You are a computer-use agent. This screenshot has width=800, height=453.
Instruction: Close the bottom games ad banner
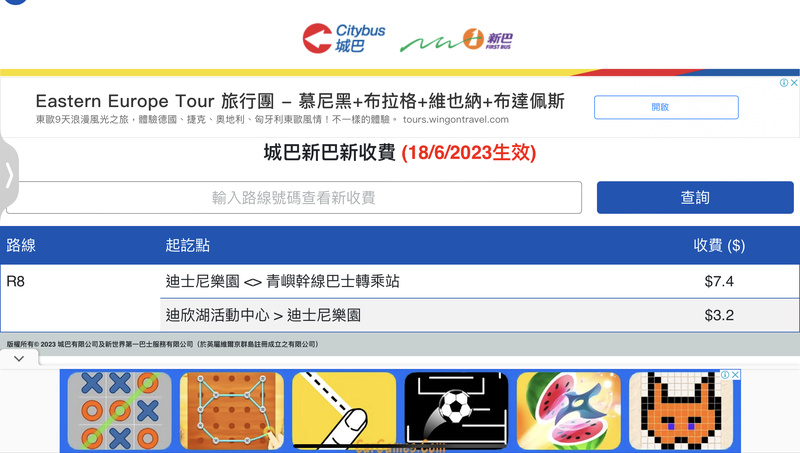click(x=735, y=374)
